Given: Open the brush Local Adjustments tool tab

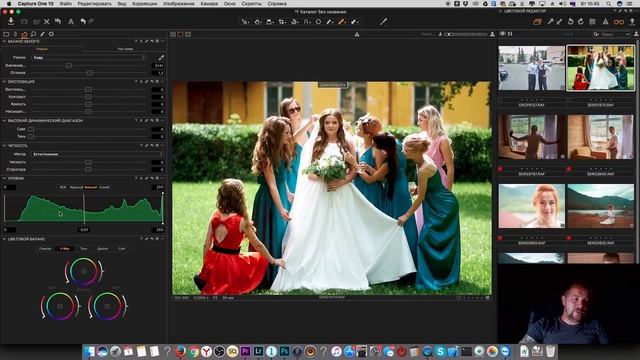Looking at the screenshot, I should pyautogui.click(x=42, y=34).
